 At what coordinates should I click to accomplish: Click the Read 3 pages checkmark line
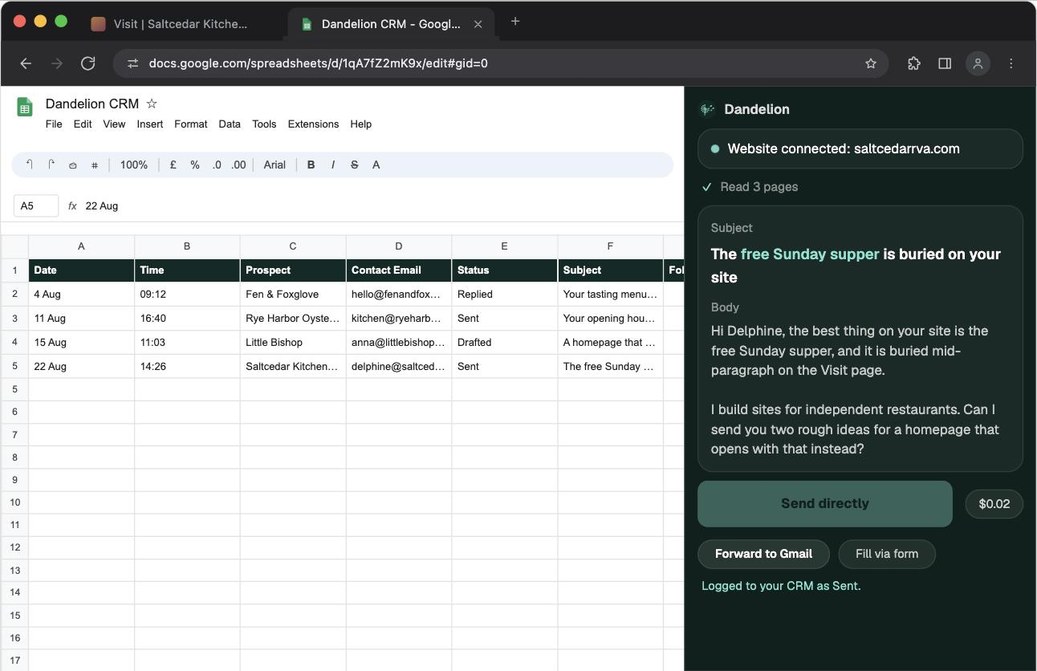(x=750, y=187)
